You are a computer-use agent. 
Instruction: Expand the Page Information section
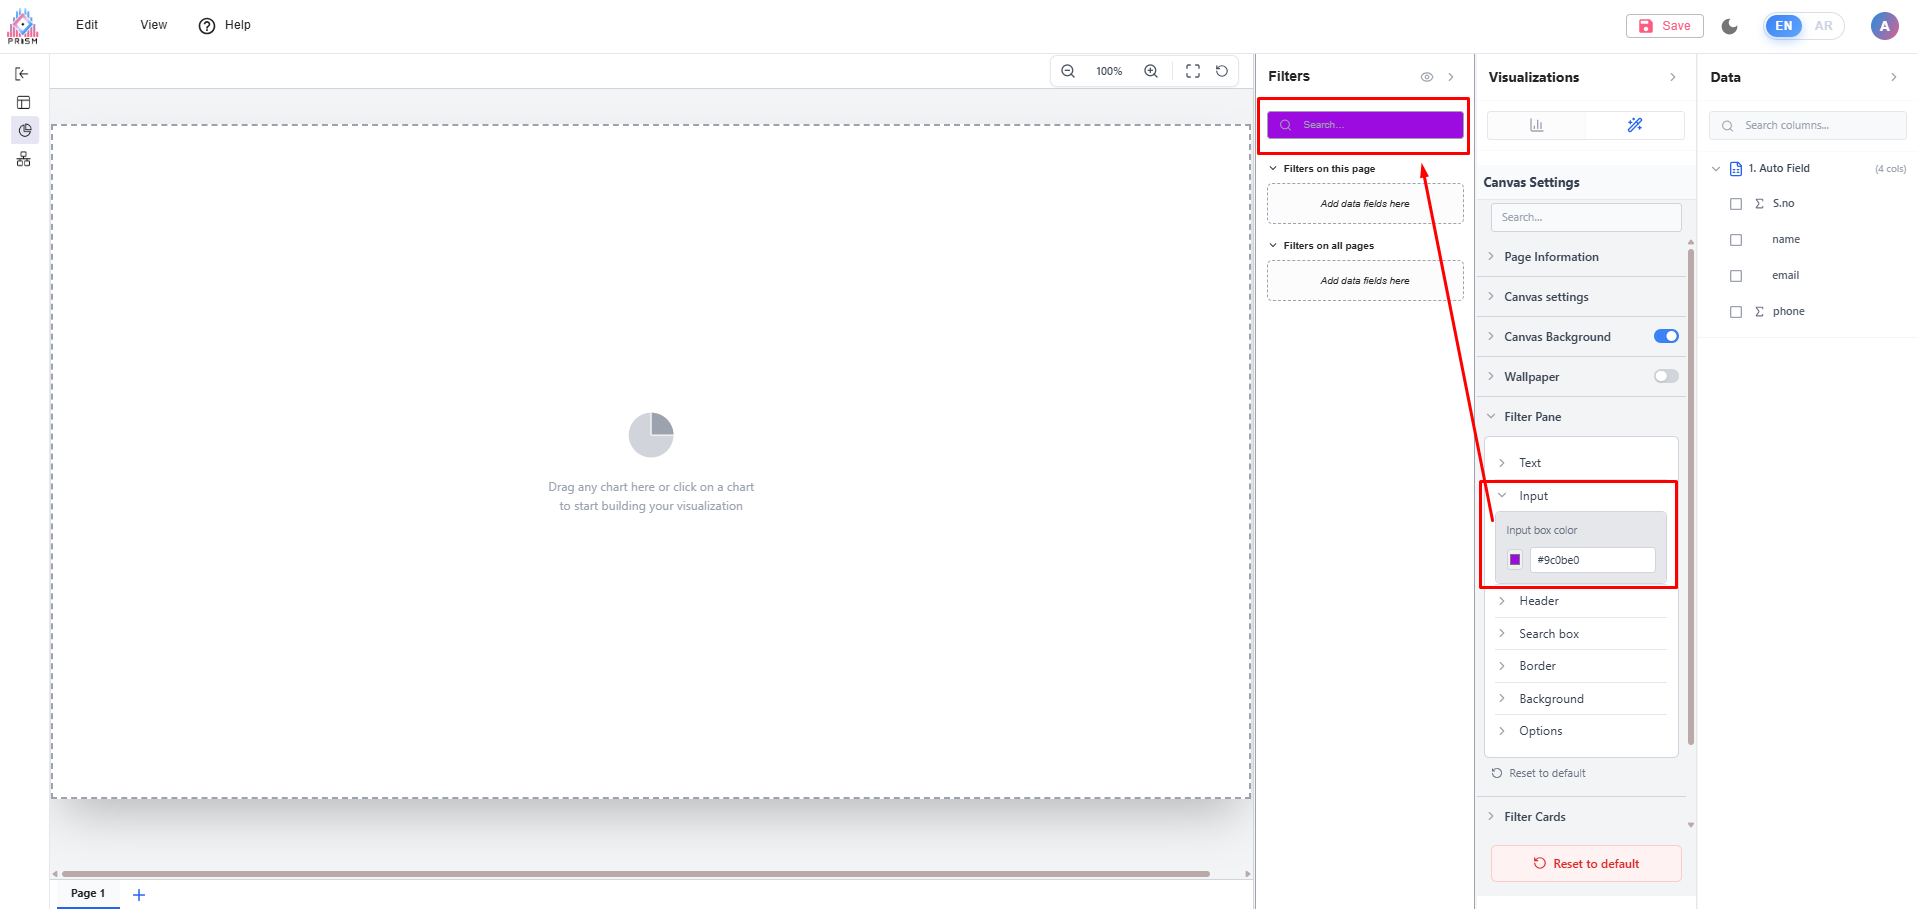[1550, 257]
